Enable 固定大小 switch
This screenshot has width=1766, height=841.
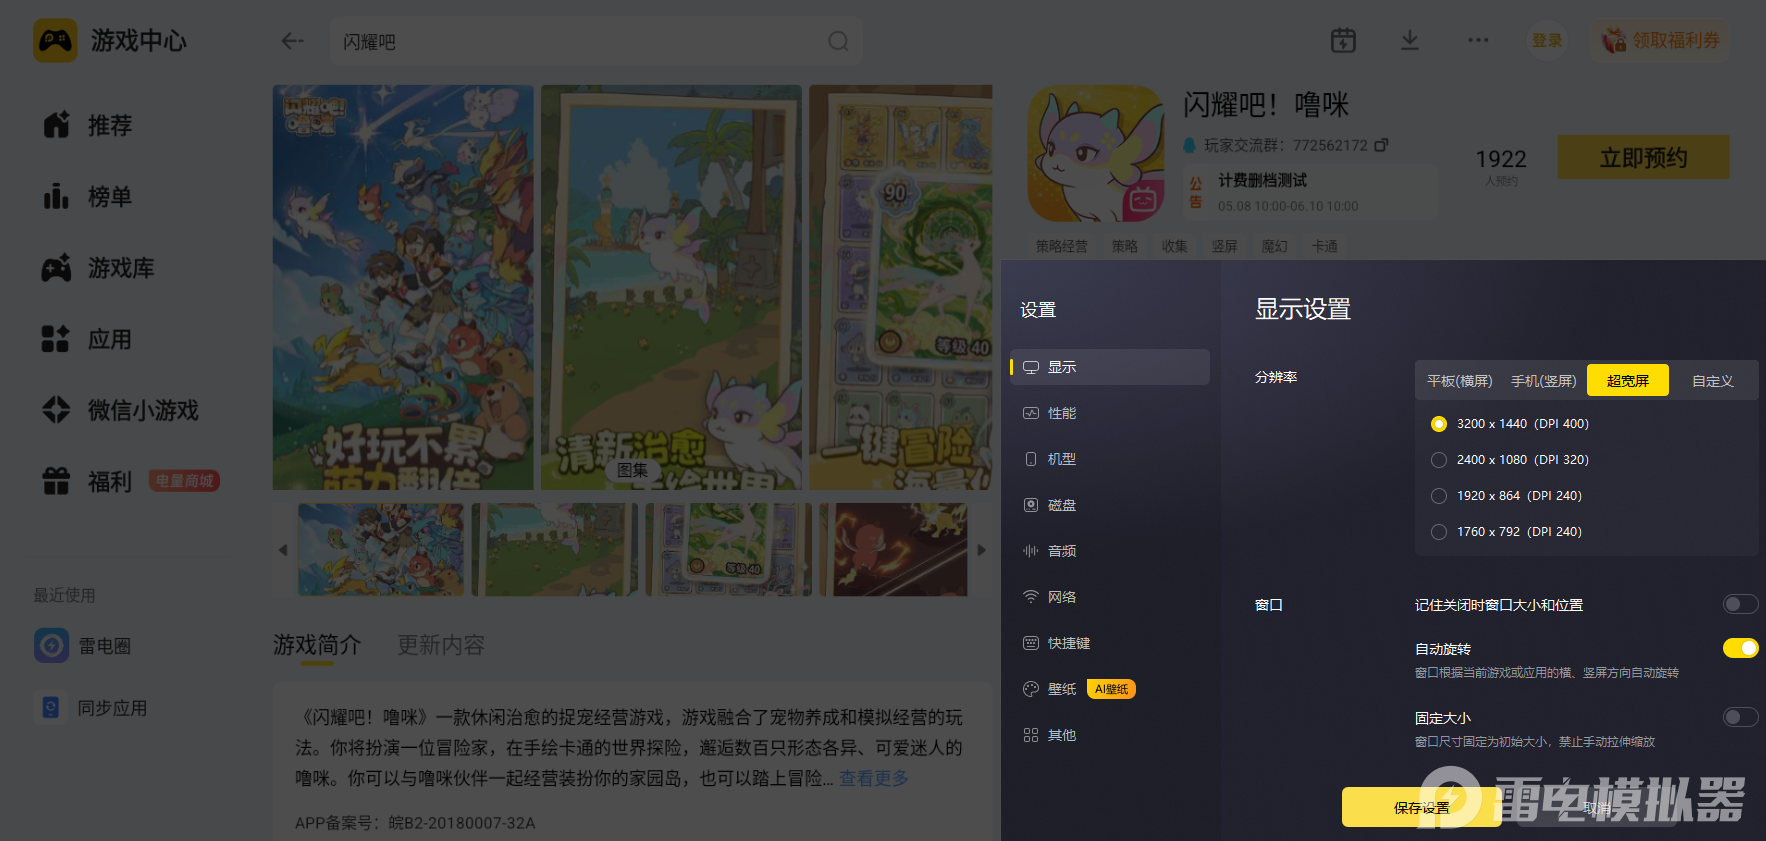point(1740,717)
